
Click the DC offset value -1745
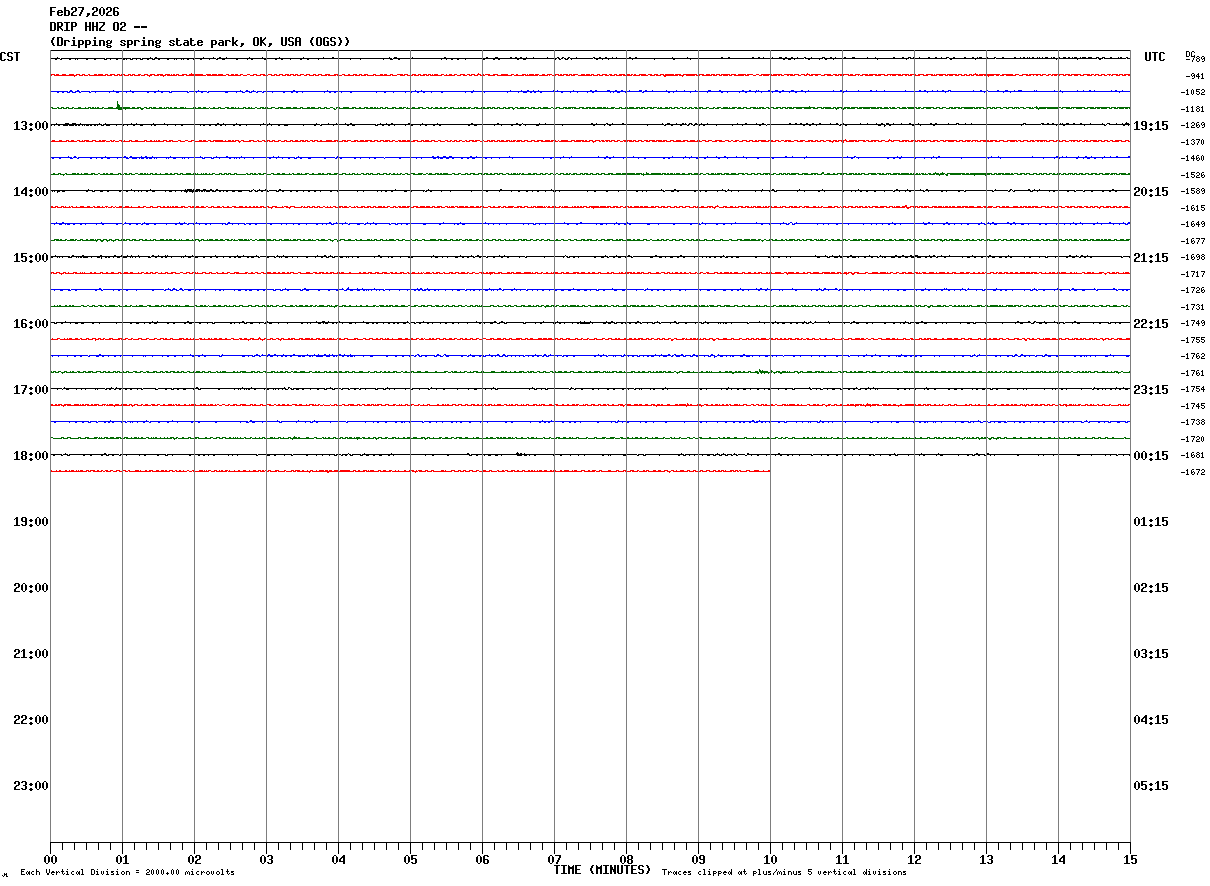pyautogui.click(x=1193, y=406)
